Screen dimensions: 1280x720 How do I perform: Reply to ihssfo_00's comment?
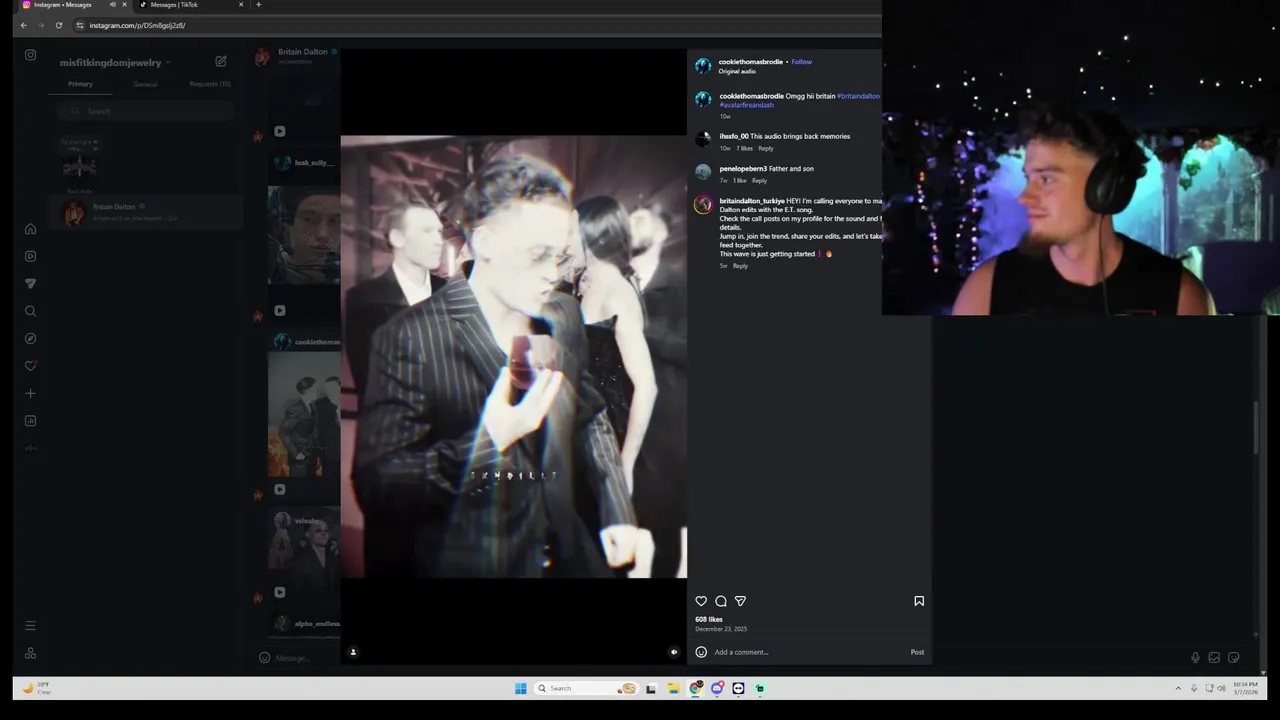(766, 148)
